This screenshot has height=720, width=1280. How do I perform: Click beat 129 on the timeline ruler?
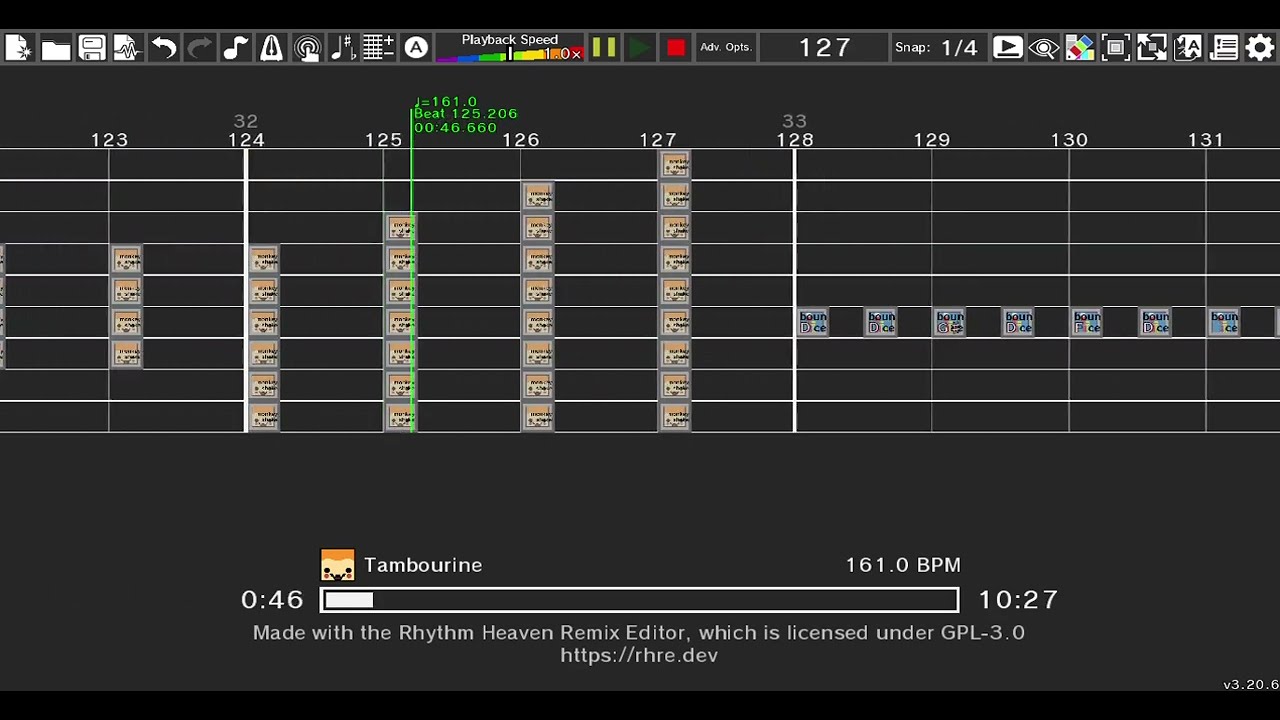tap(932, 140)
